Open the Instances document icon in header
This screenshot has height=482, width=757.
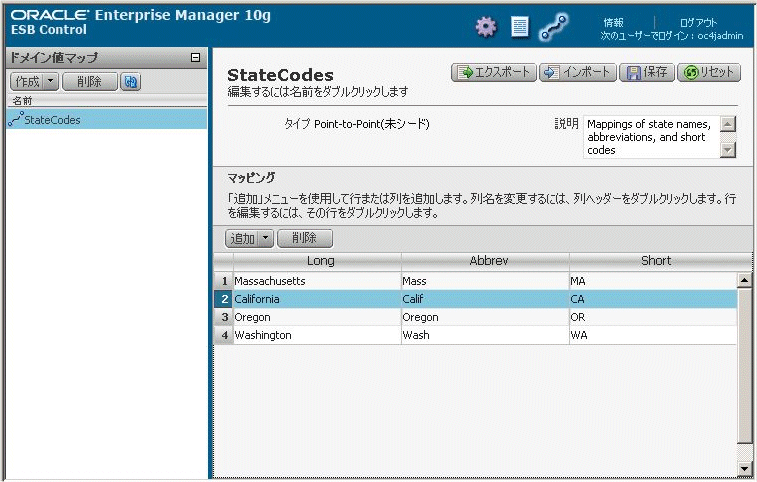click(x=520, y=27)
